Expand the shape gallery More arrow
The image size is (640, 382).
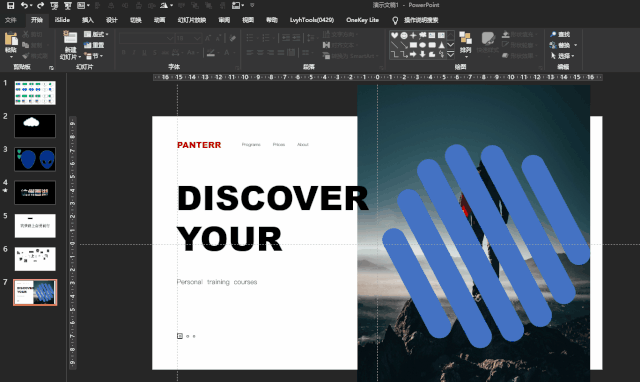(x=451, y=54)
